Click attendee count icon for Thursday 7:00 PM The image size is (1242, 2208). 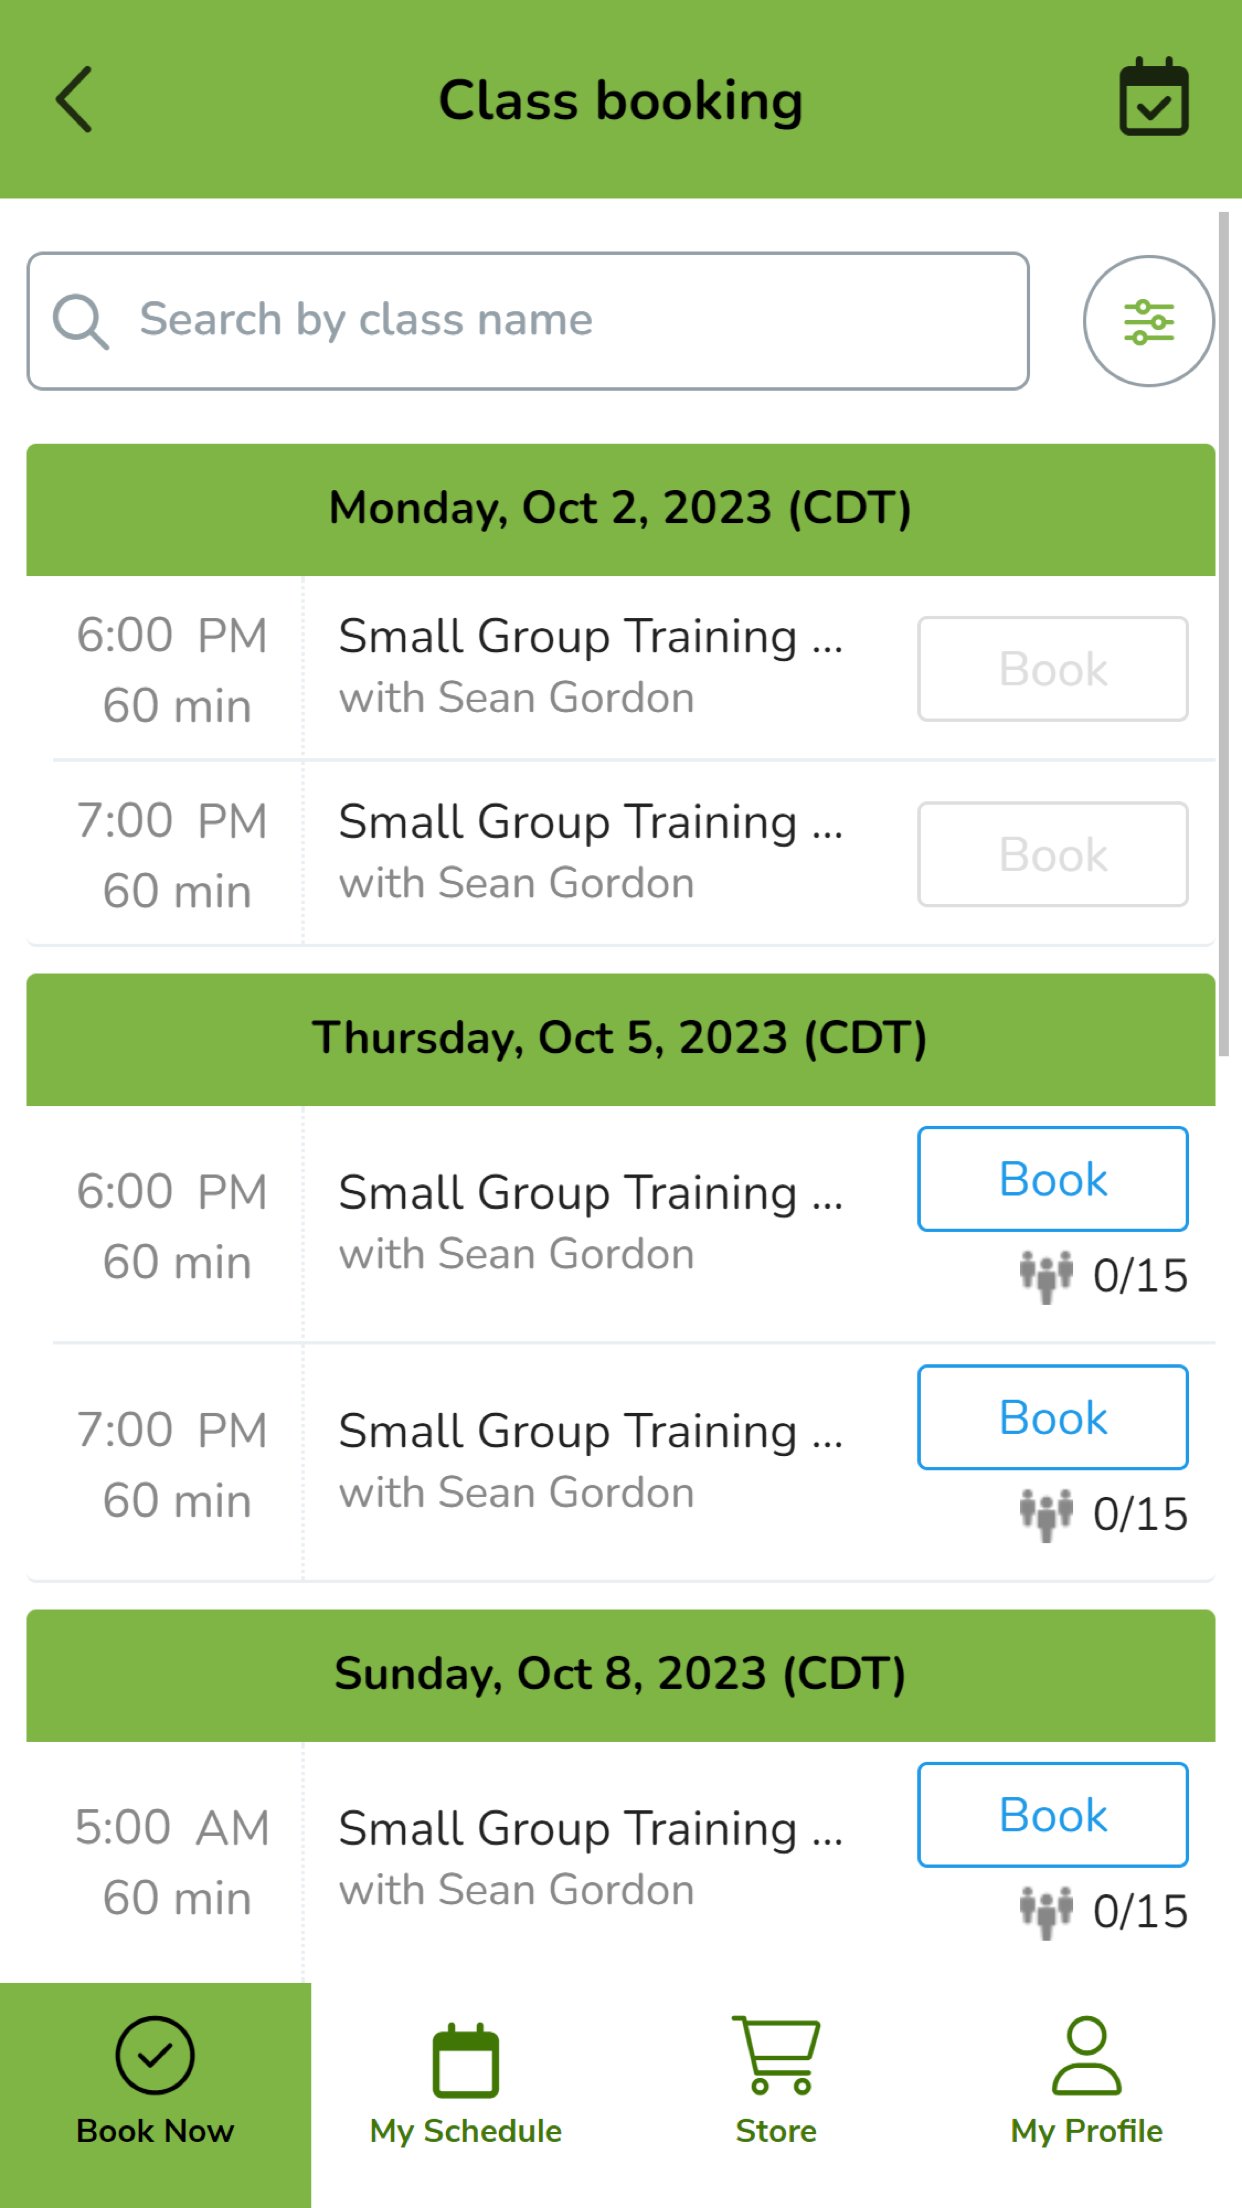pyautogui.click(x=1046, y=1514)
